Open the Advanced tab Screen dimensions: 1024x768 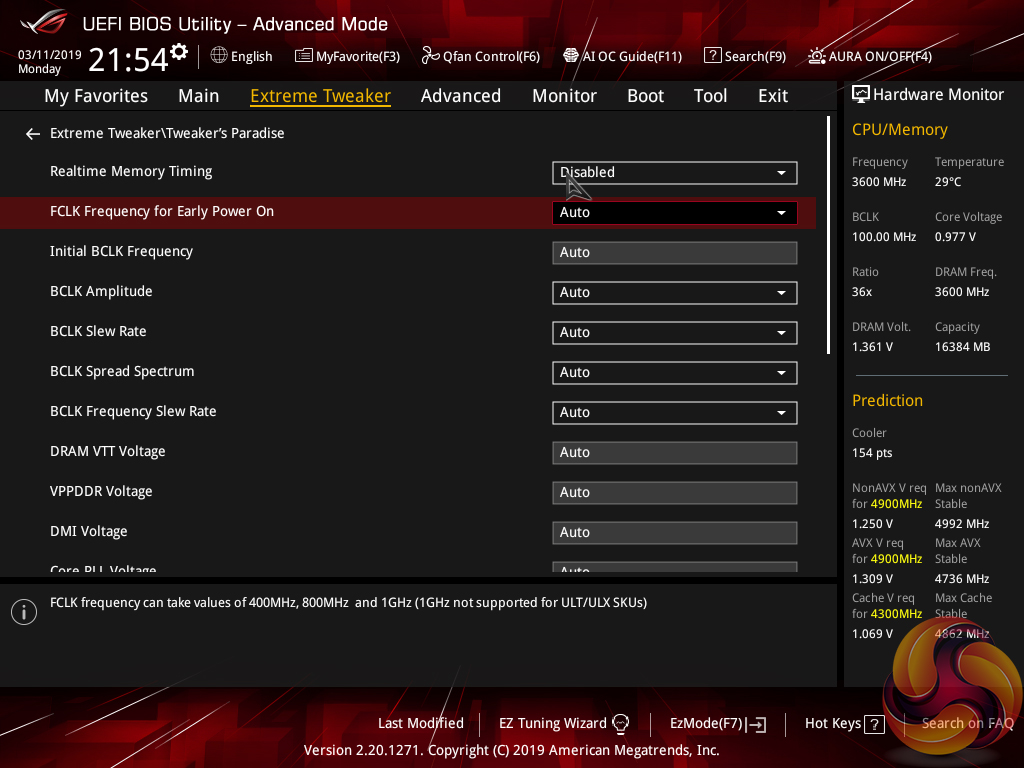coord(461,96)
